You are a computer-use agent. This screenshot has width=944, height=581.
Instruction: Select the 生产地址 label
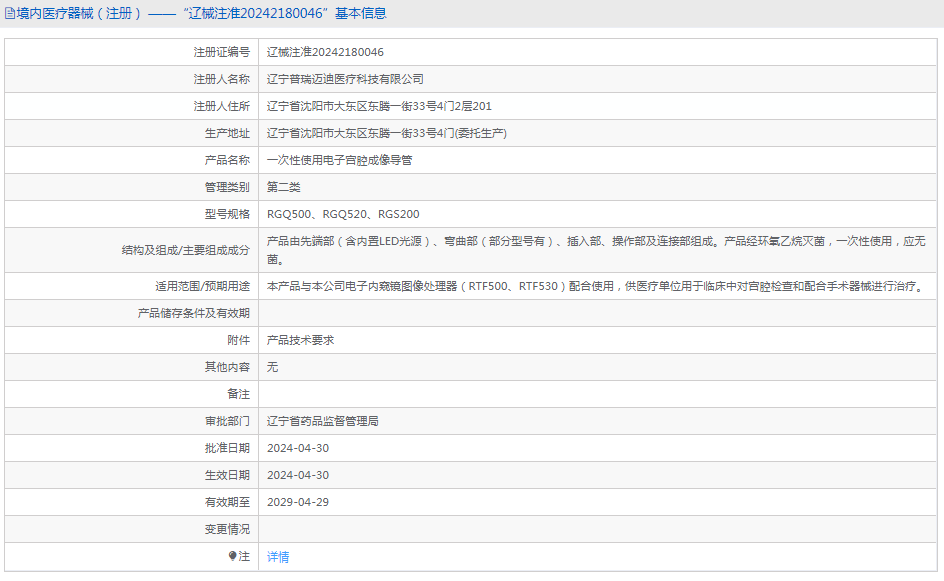click(x=227, y=134)
